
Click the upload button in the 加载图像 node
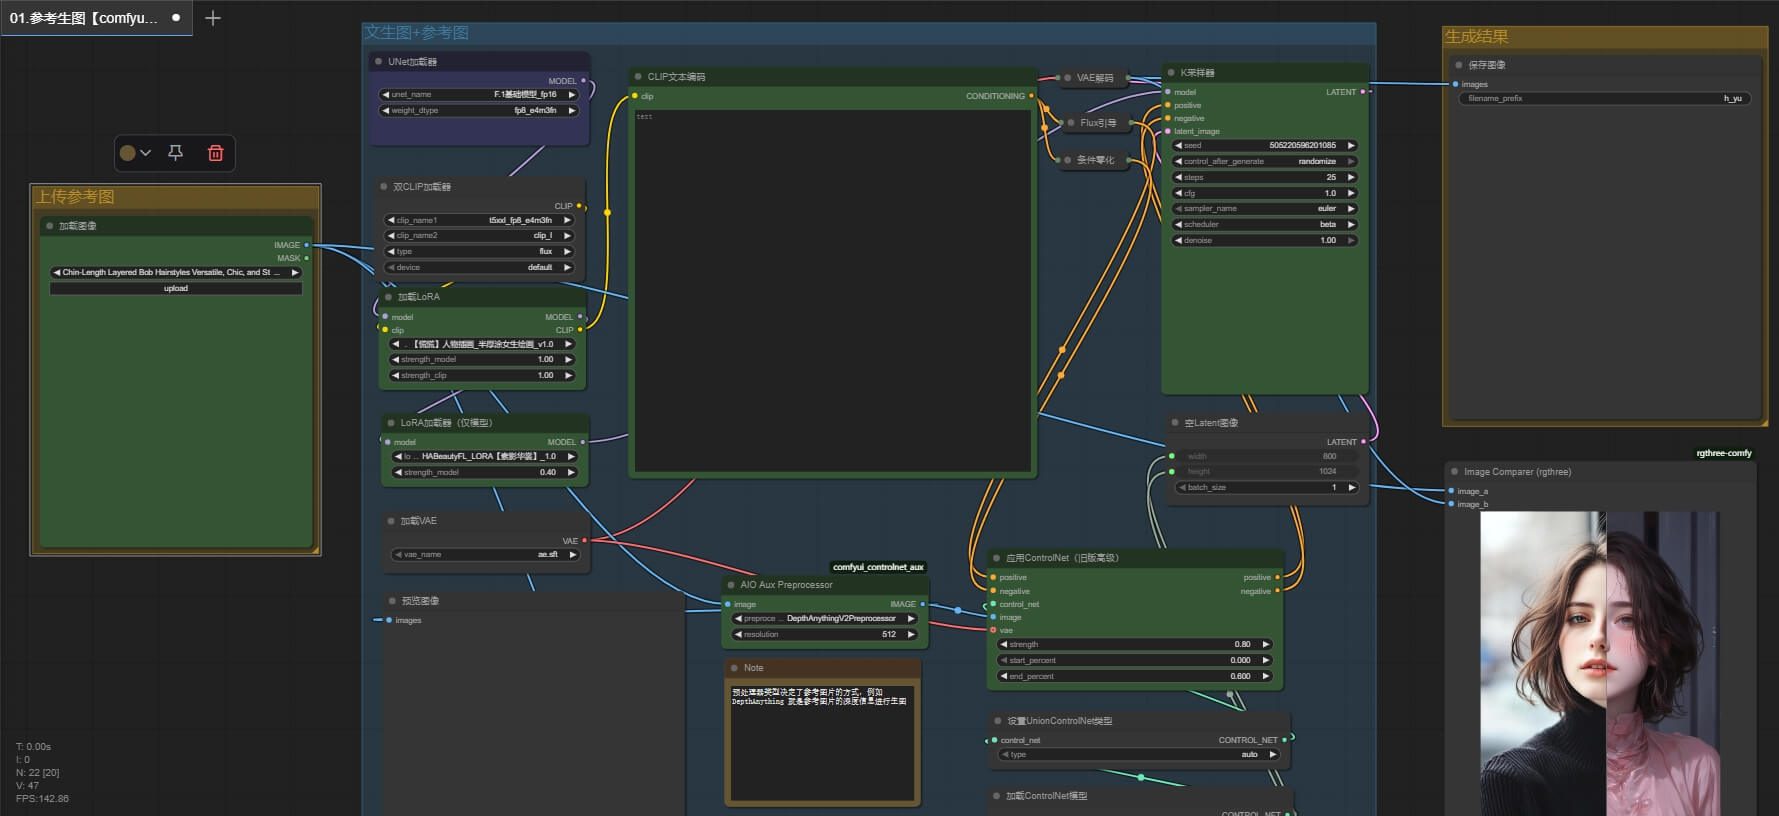pos(176,289)
